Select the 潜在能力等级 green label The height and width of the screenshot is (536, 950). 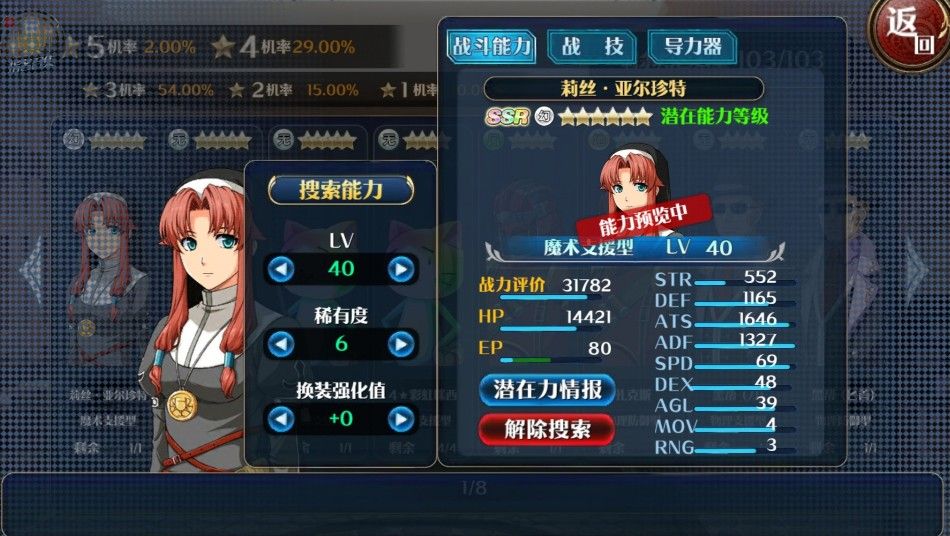click(x=714, y=116)
